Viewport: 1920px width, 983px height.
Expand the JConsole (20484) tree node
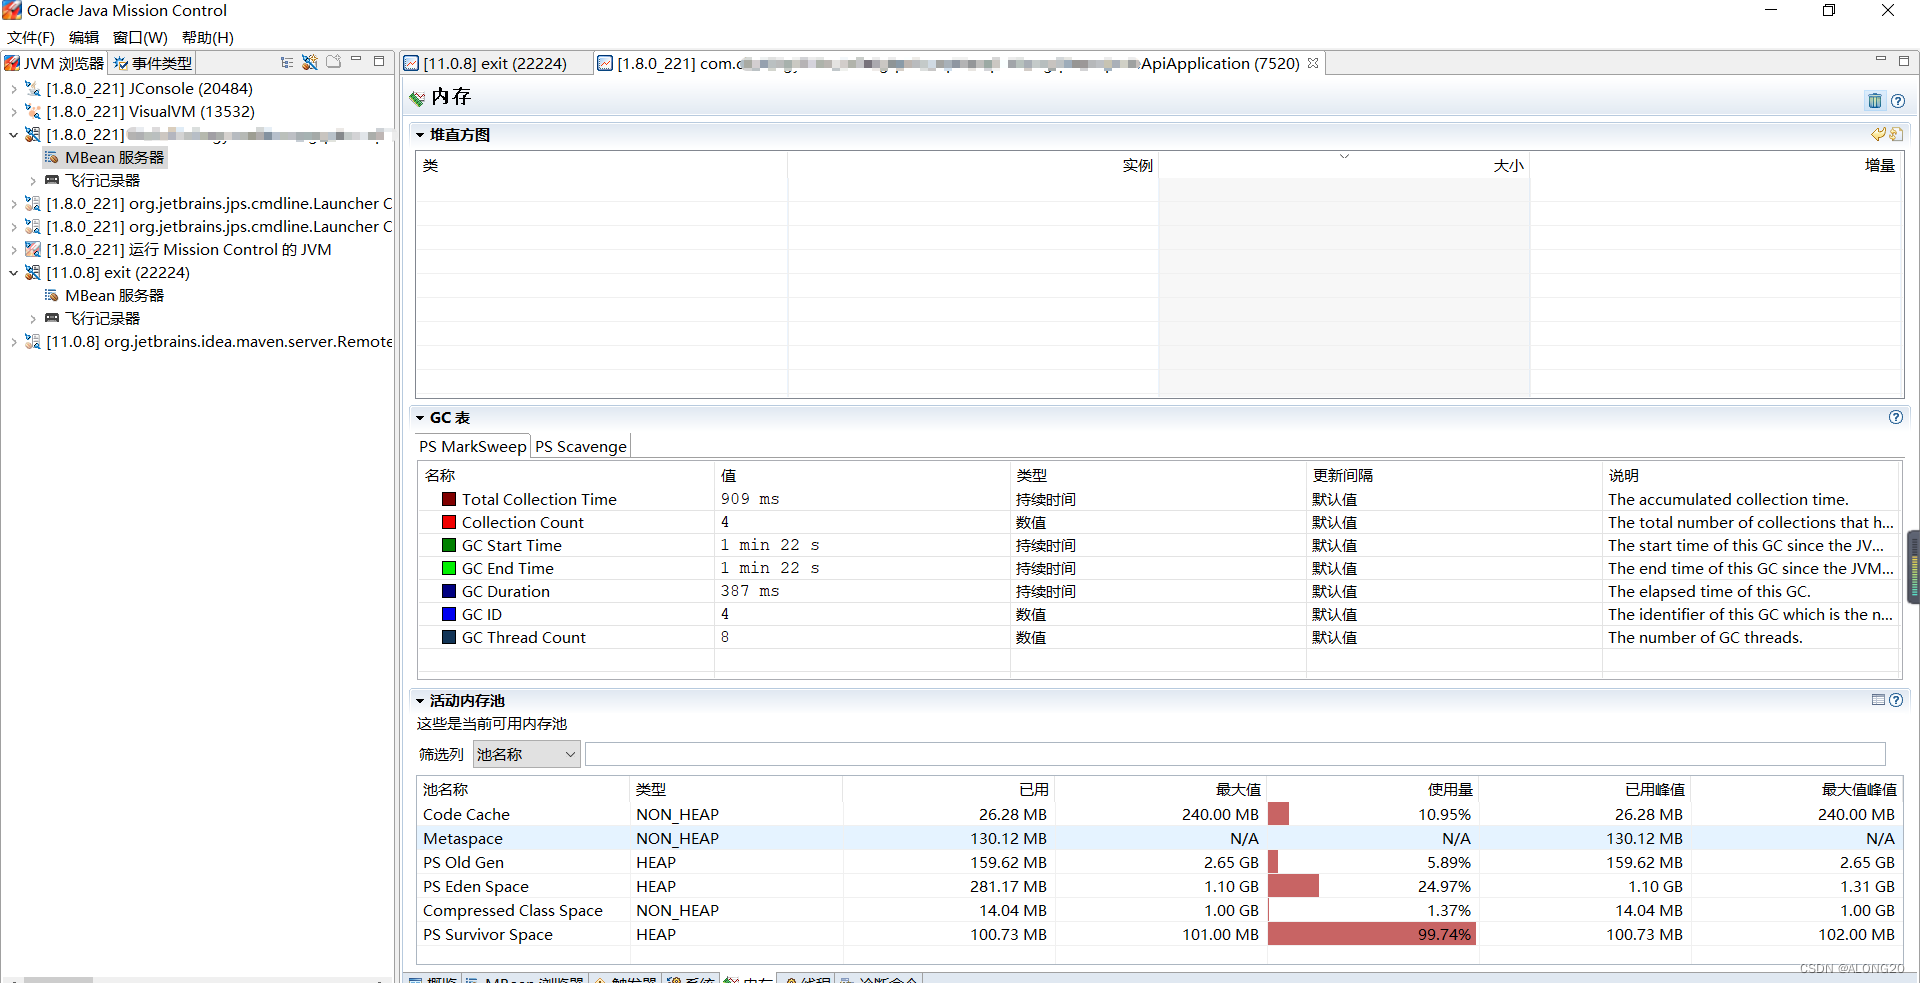(13, 89)
